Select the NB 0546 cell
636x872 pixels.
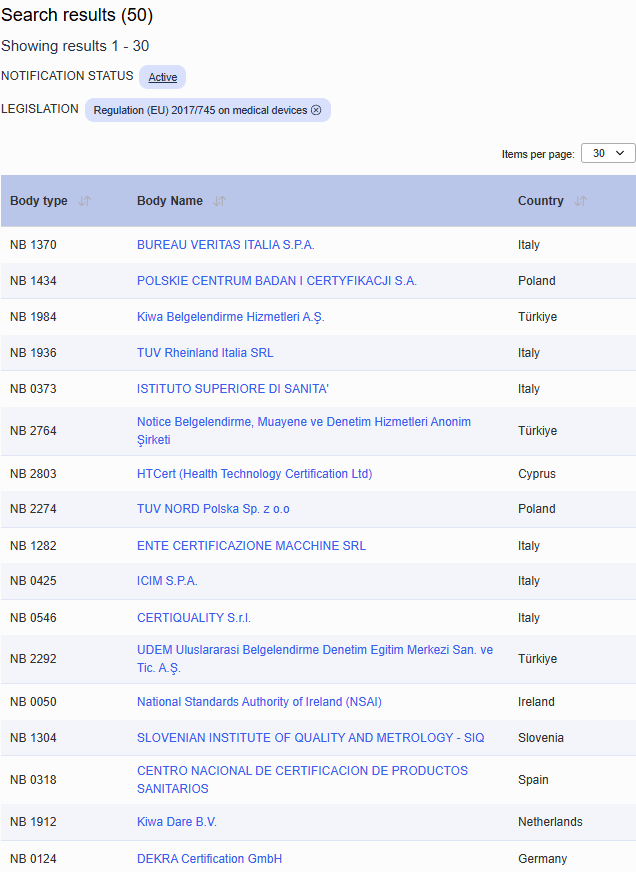(33, 618)
